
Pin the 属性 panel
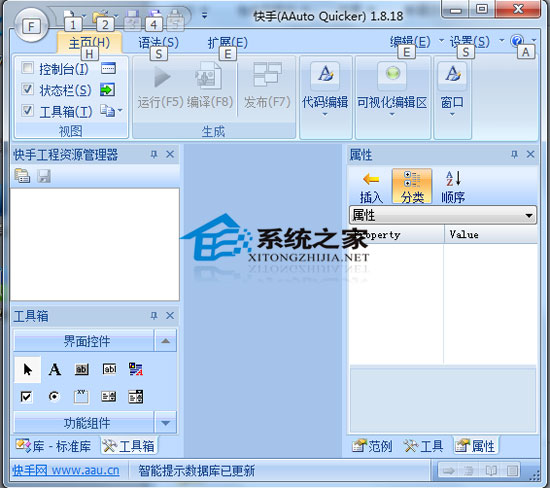(x=514, y=154)
